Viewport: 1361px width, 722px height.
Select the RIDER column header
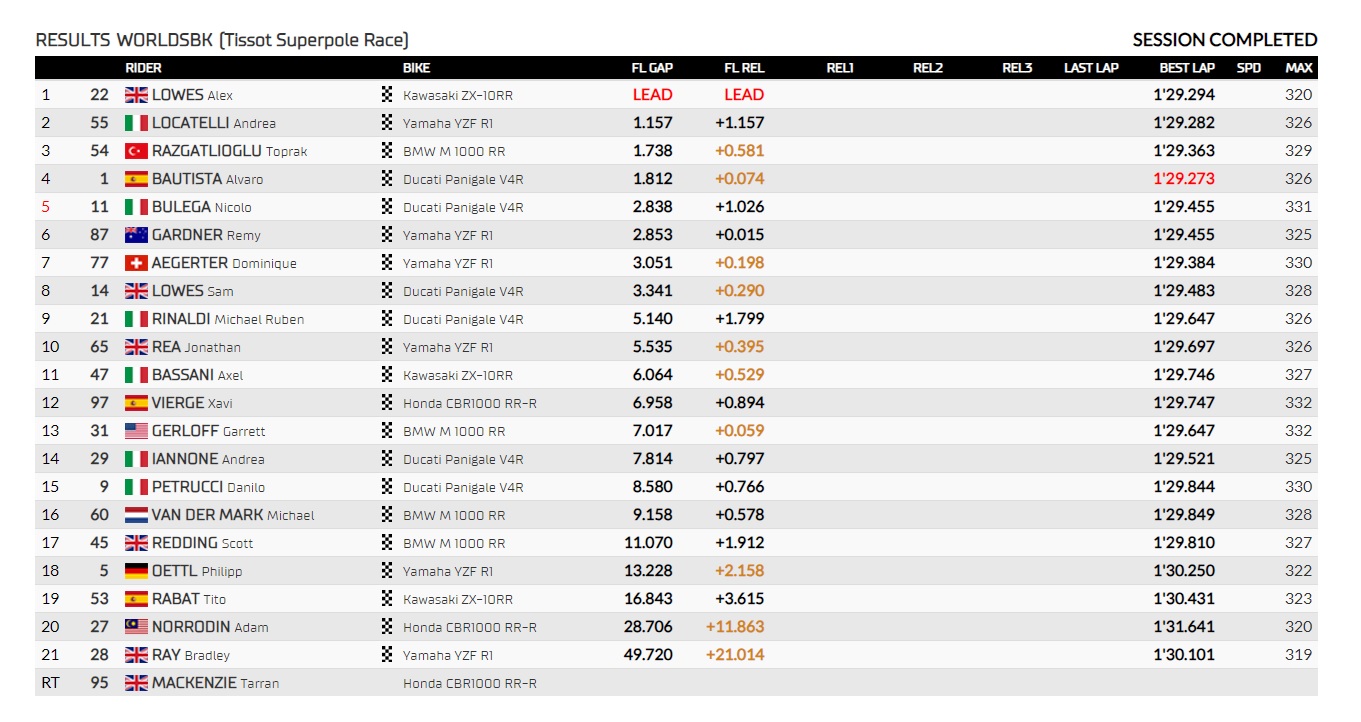[143, 68]
